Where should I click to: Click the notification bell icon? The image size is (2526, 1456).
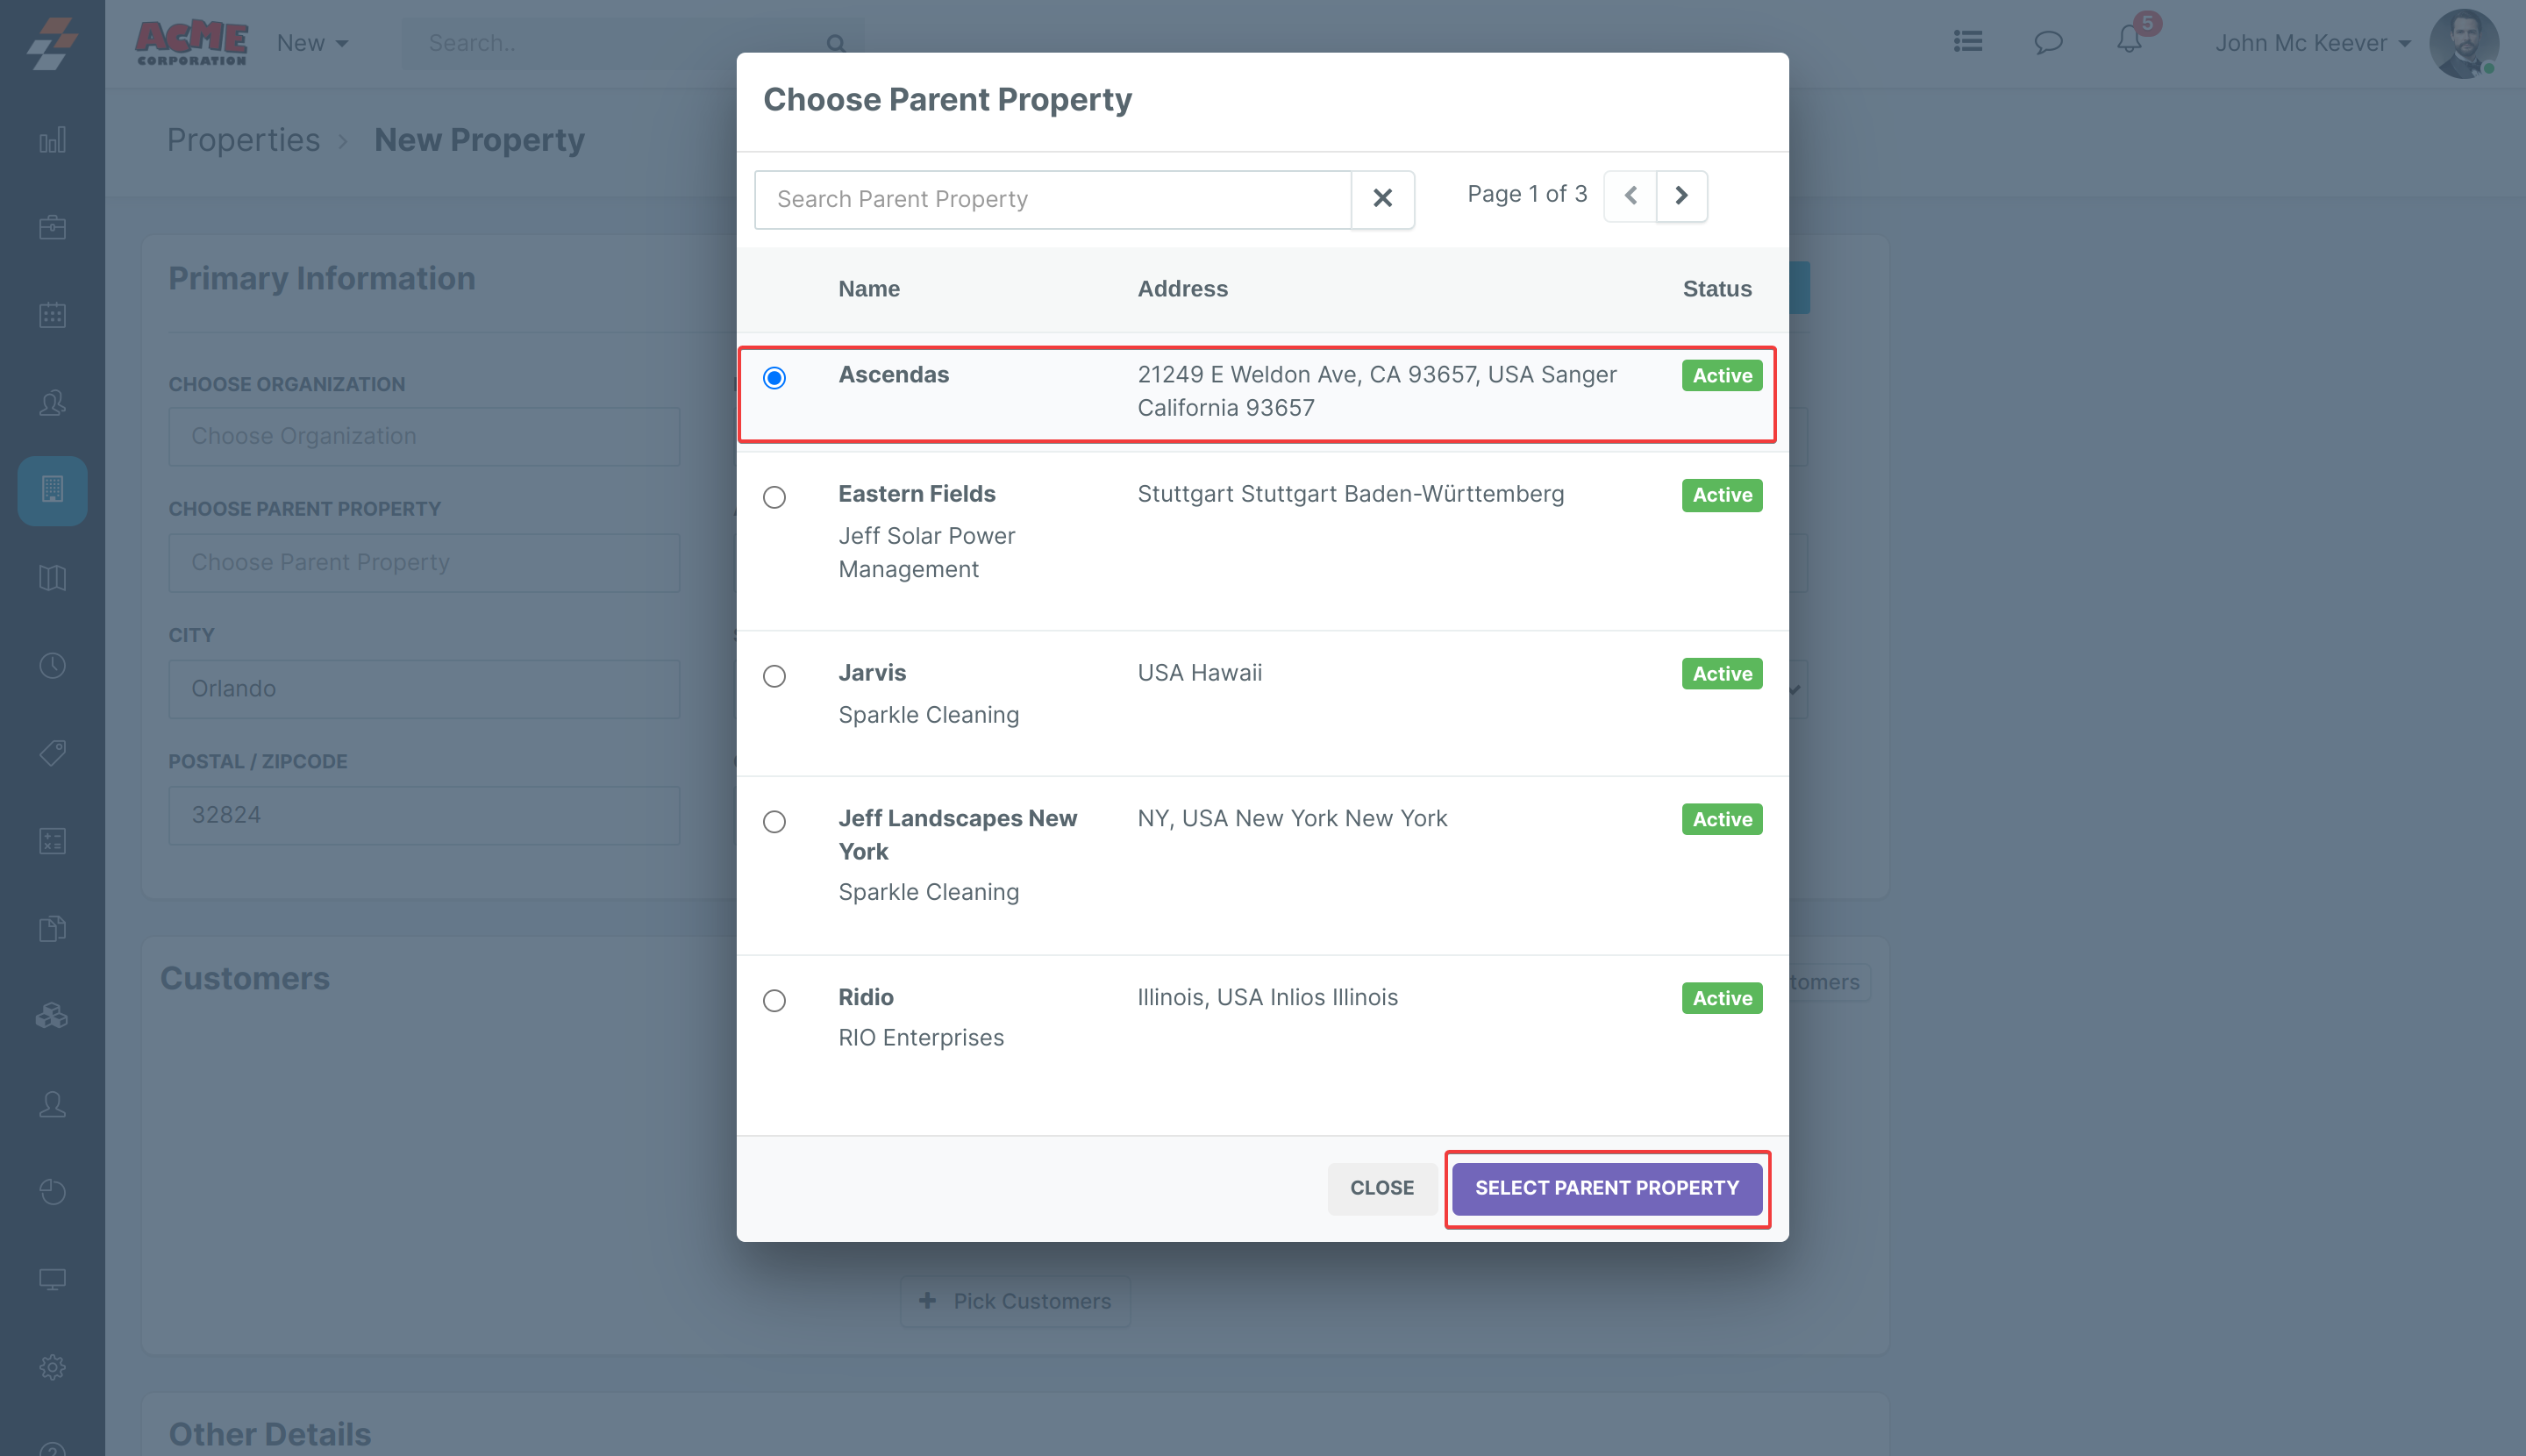pyautogui.click(x=2128, y=41)
